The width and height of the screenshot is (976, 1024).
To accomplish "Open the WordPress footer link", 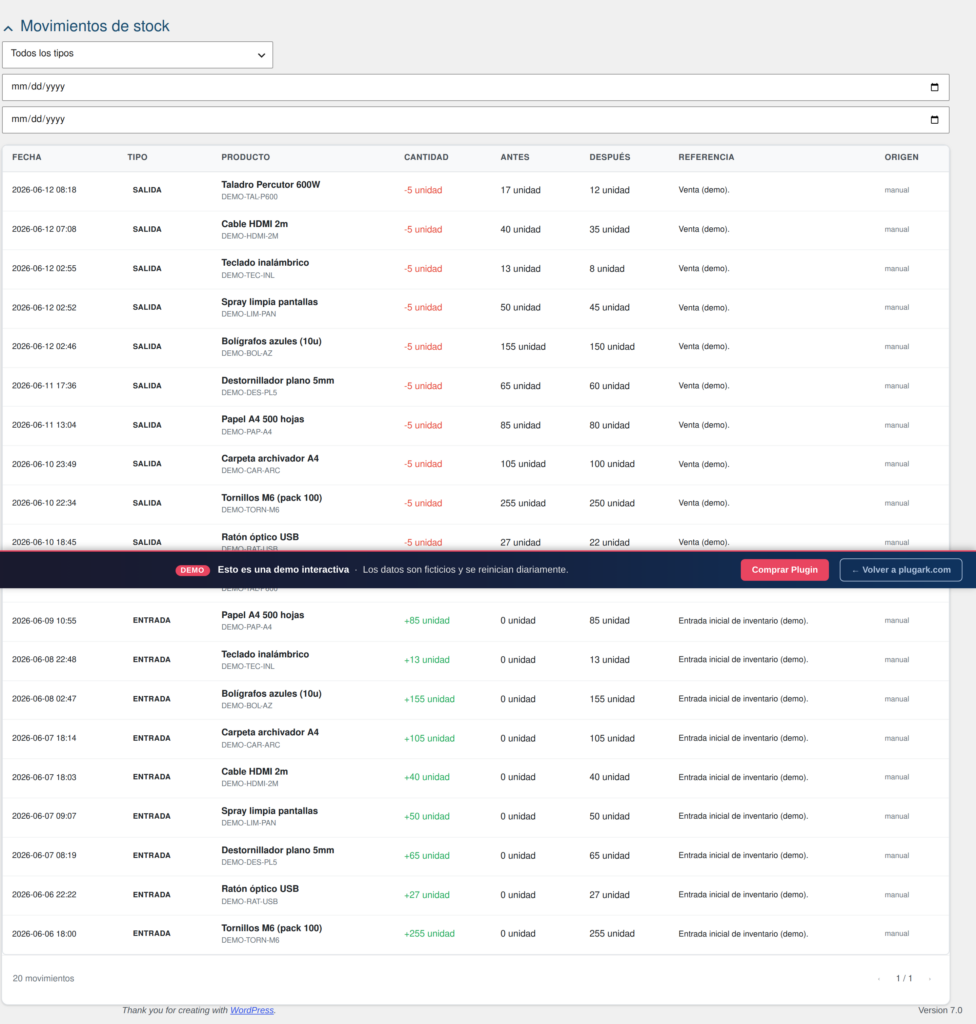I will point(252,1010).
